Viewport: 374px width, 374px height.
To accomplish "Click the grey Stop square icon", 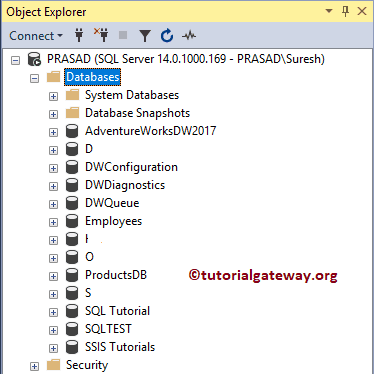I will [x=123, y=35].
